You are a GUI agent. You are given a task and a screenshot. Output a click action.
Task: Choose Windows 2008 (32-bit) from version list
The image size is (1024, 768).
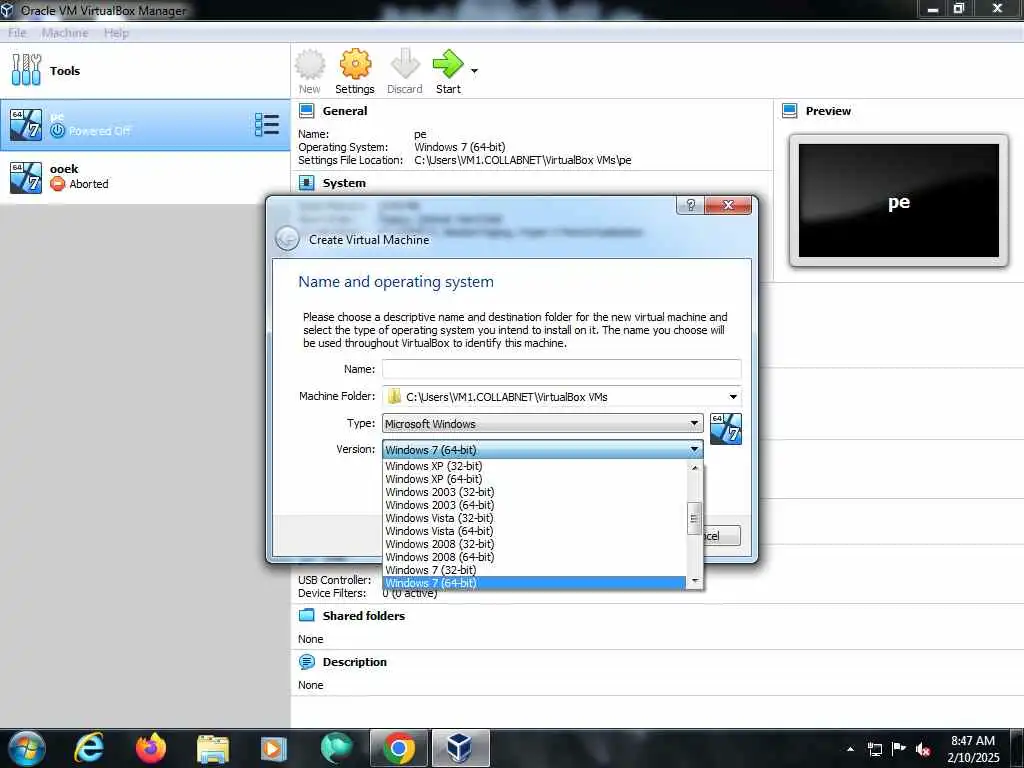point(534,544)
